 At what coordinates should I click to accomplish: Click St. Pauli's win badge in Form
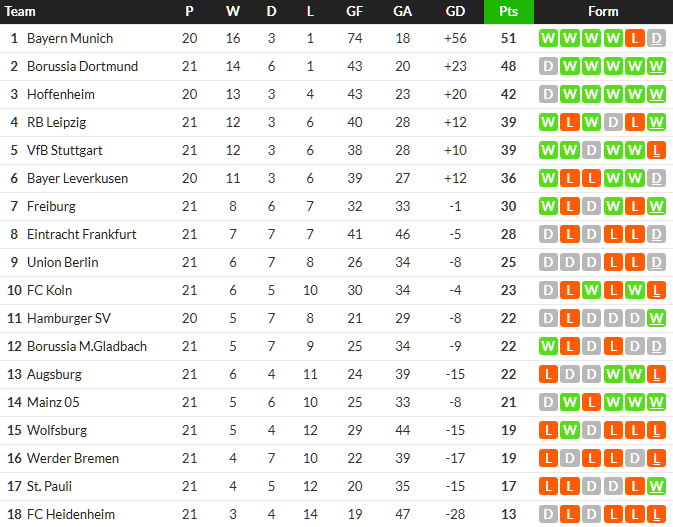657,487
